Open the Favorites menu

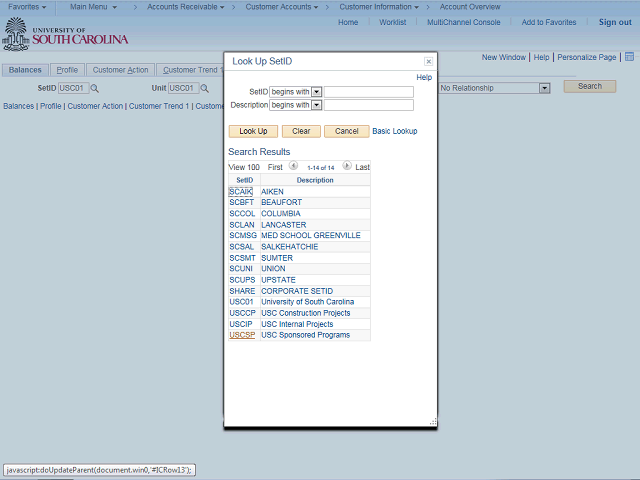pyautogui.click(x=27, y=7)
